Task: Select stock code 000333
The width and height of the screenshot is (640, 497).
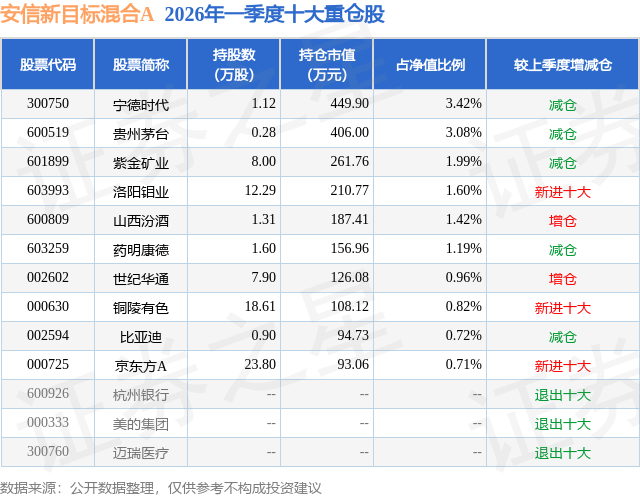Action: point(48,422)
